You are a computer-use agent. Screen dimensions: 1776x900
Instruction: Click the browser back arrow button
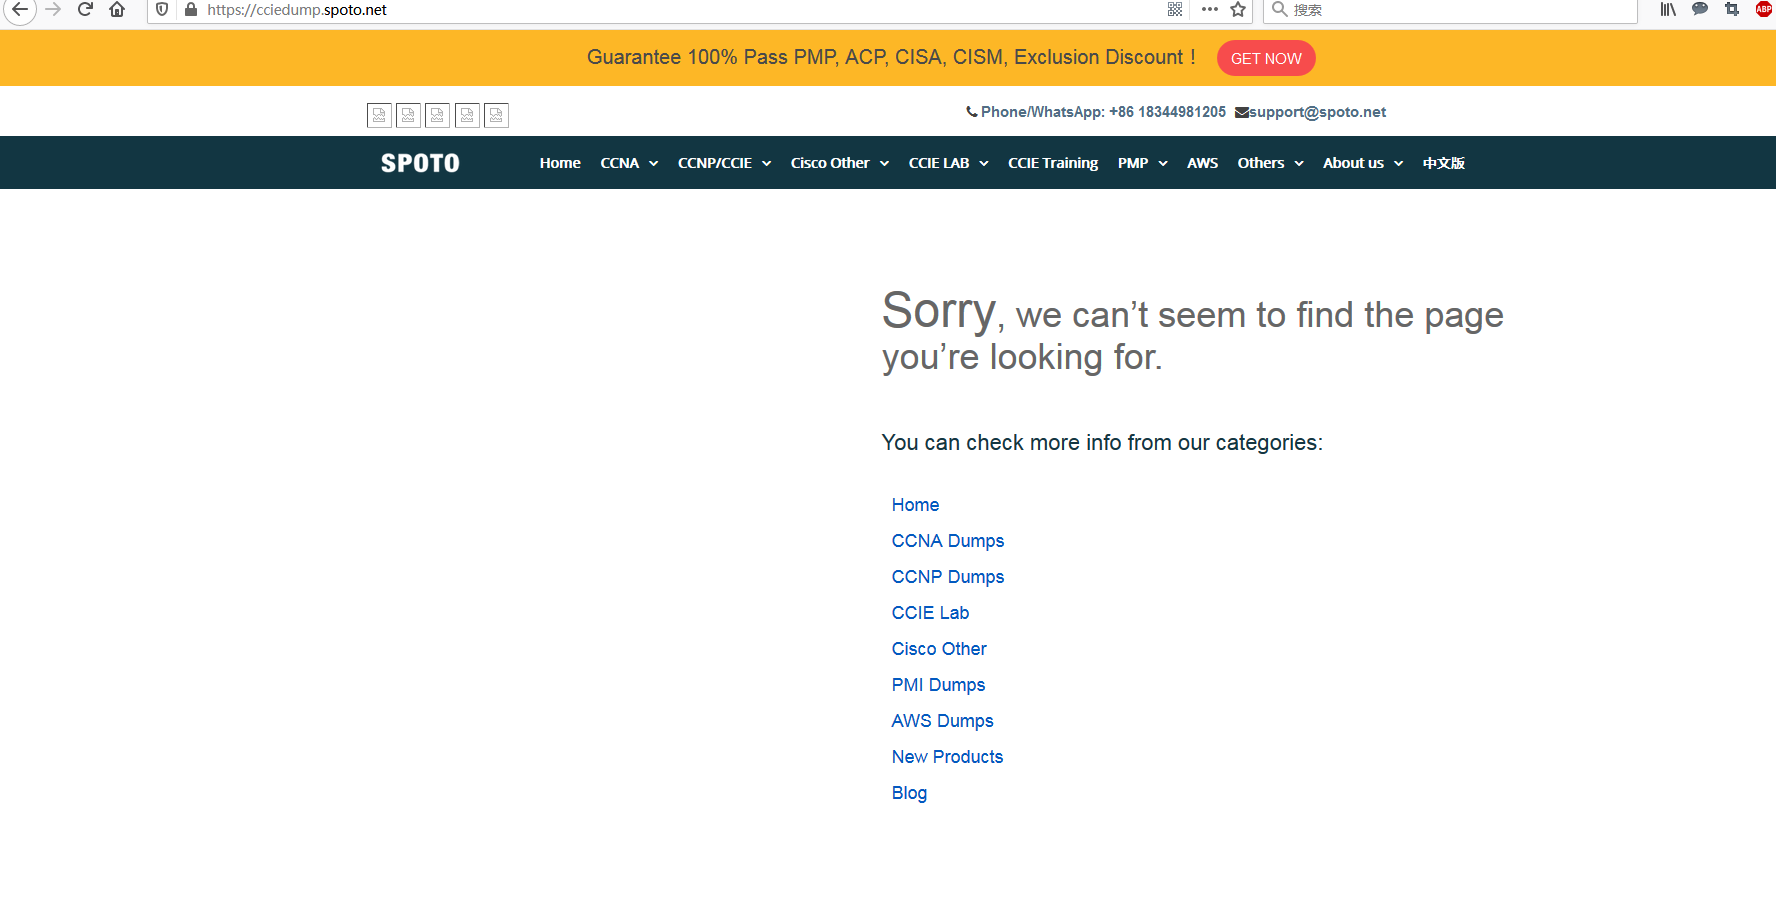20,10
